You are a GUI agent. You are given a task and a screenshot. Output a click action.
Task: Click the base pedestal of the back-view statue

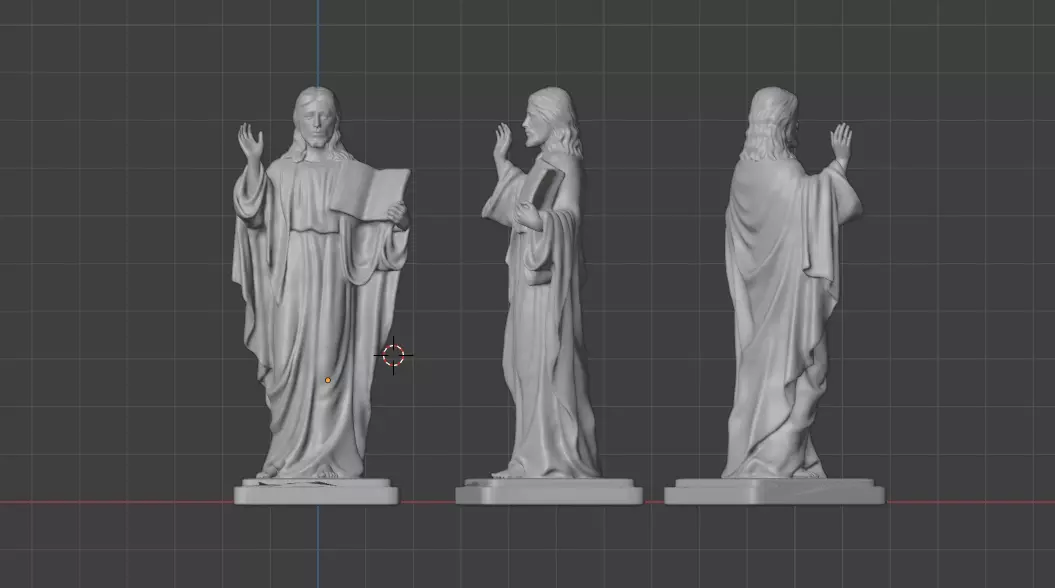click(774, 492)
